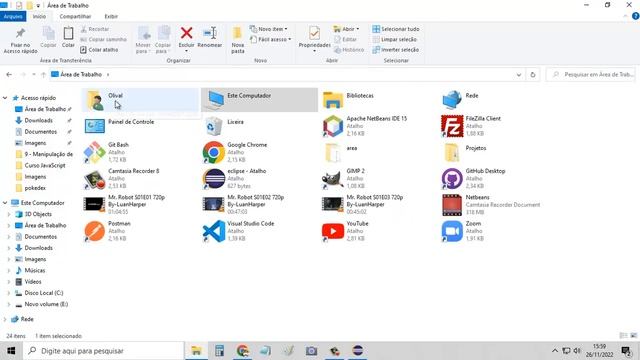
Task: Expand the address bar history dropdown
Action: [x=519, y=75]
